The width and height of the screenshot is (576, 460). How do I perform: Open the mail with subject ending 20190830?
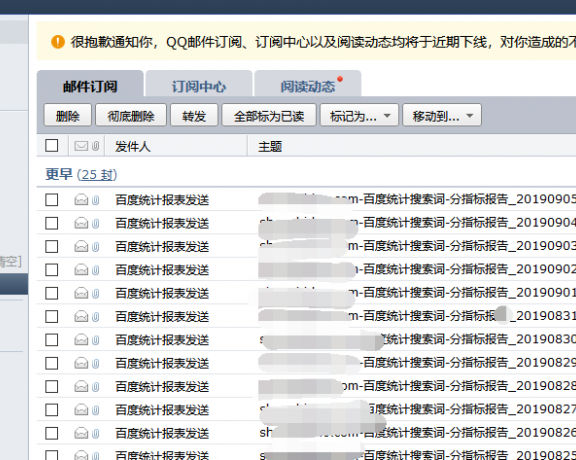(417, 339)
